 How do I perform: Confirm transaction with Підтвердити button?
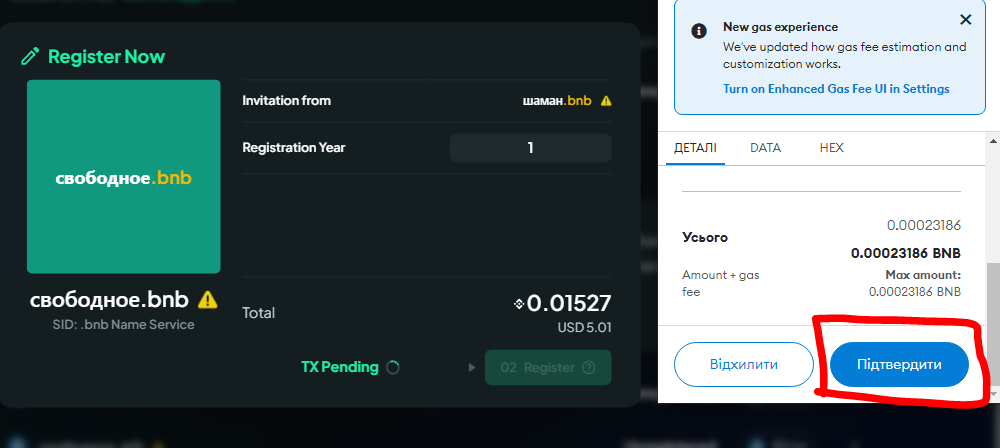899,364
